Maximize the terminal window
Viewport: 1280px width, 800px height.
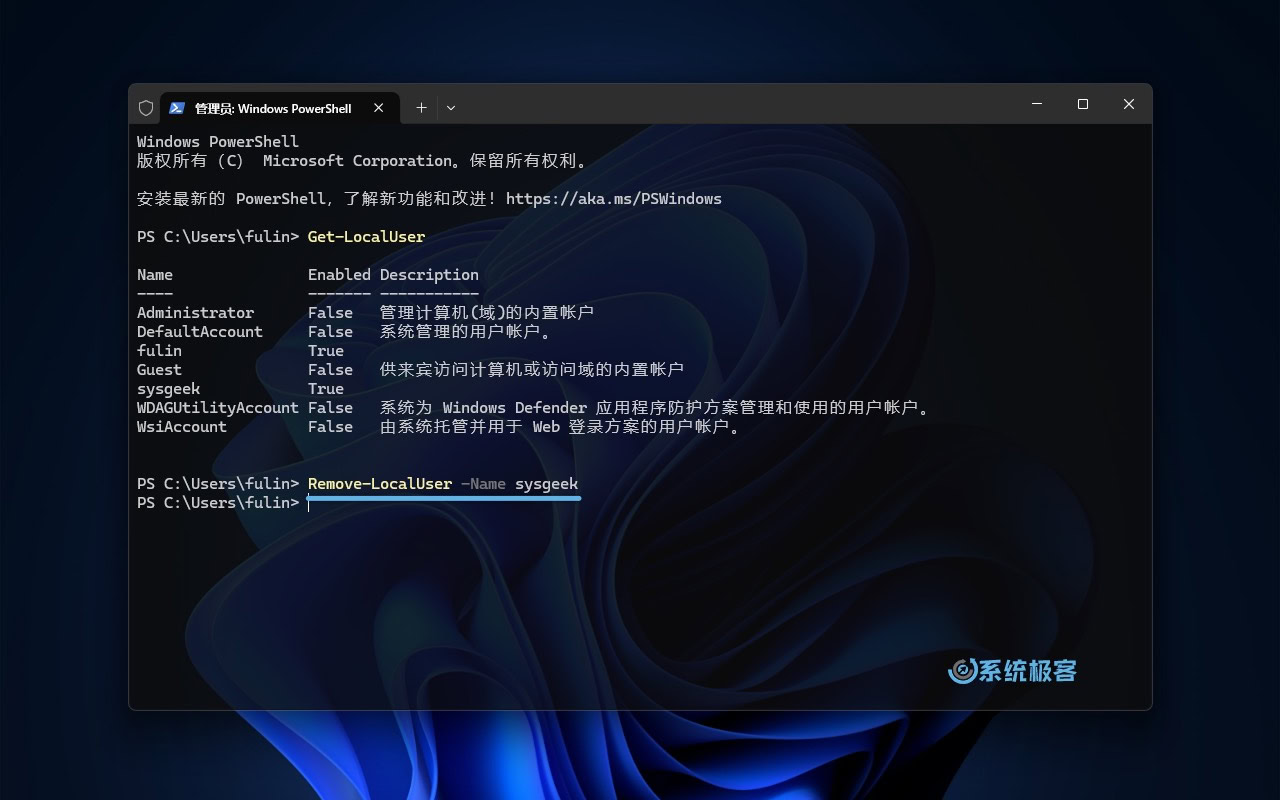pos(1083,104)
